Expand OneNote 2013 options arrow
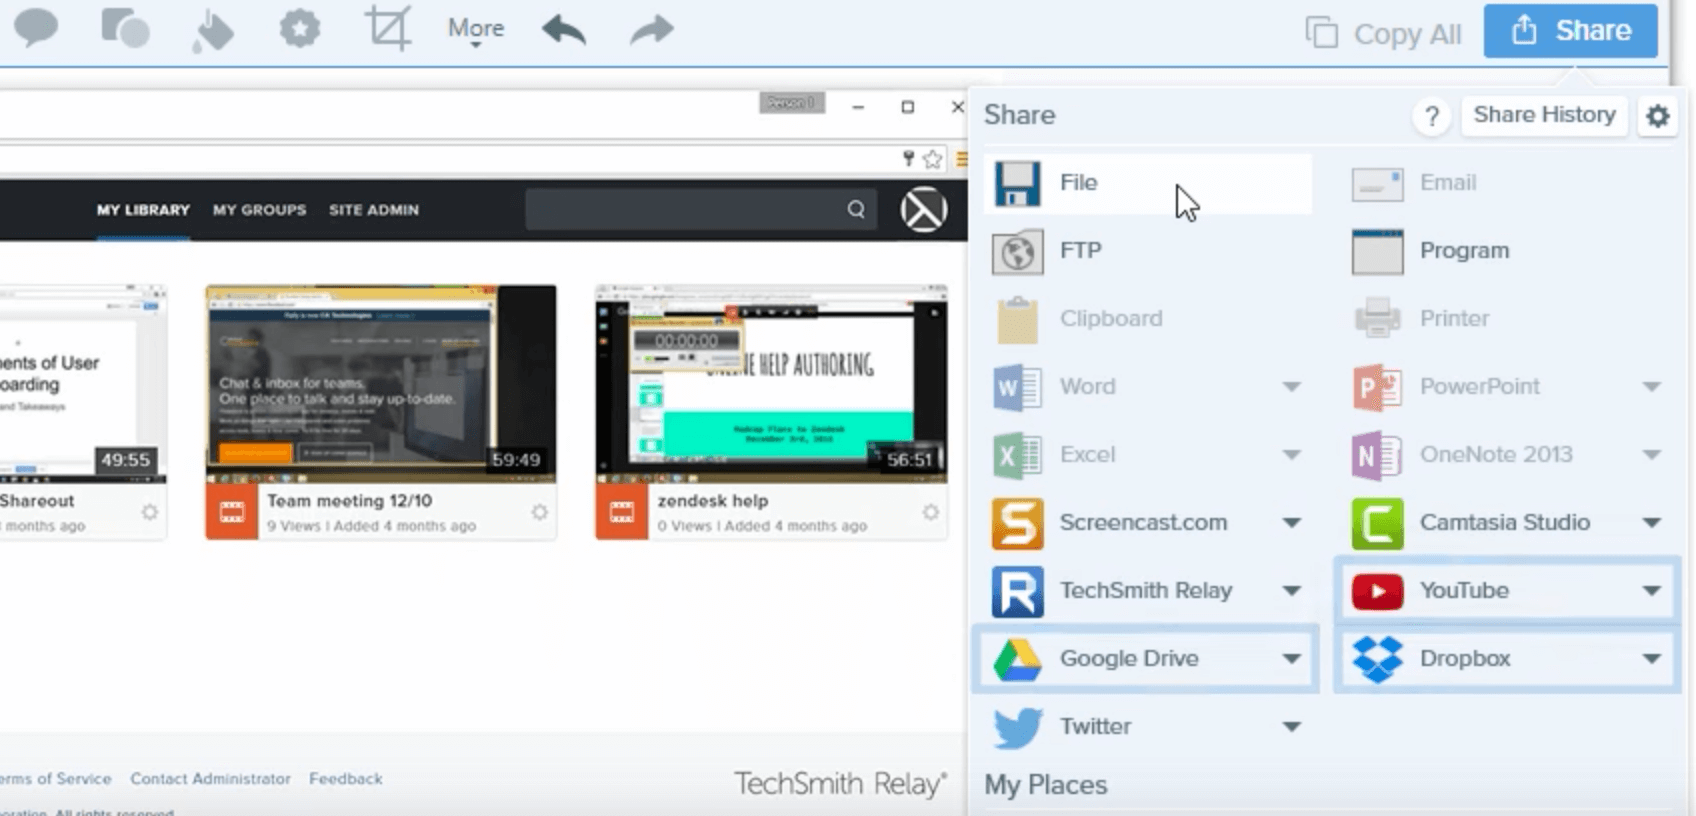 click(1651, 455)
